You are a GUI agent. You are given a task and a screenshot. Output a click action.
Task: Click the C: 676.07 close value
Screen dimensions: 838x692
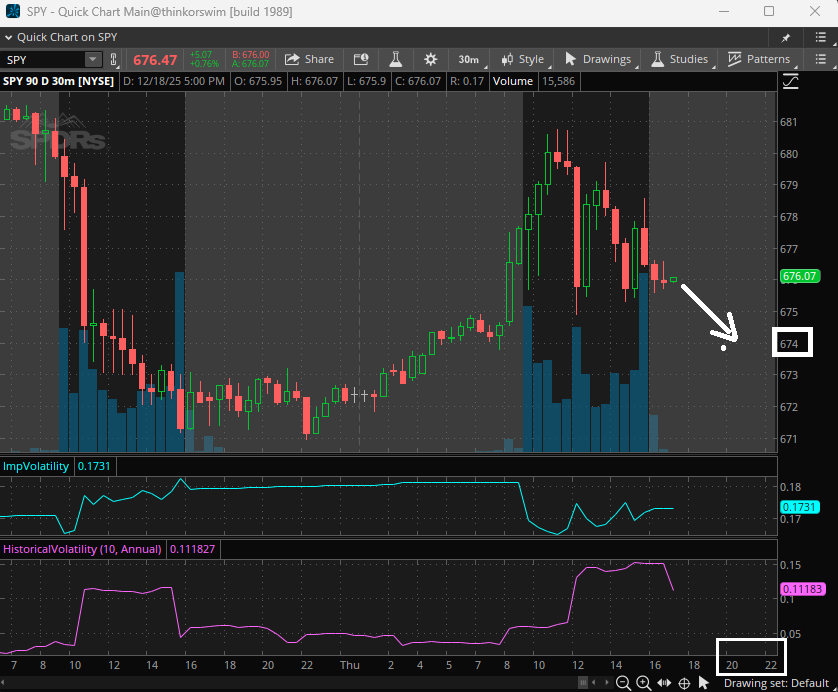point(418,81)
